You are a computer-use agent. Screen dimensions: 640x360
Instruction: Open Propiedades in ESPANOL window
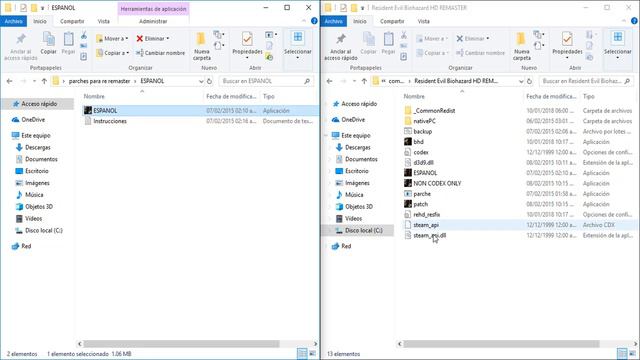[x=247, y=45]
